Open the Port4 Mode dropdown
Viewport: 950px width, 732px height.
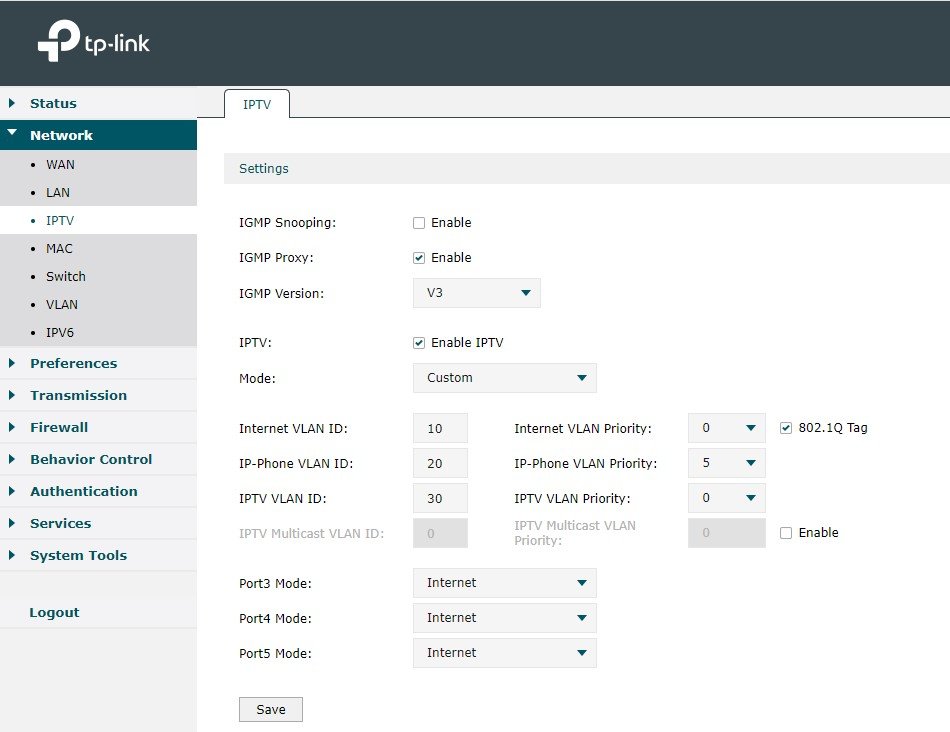[505, 618]
